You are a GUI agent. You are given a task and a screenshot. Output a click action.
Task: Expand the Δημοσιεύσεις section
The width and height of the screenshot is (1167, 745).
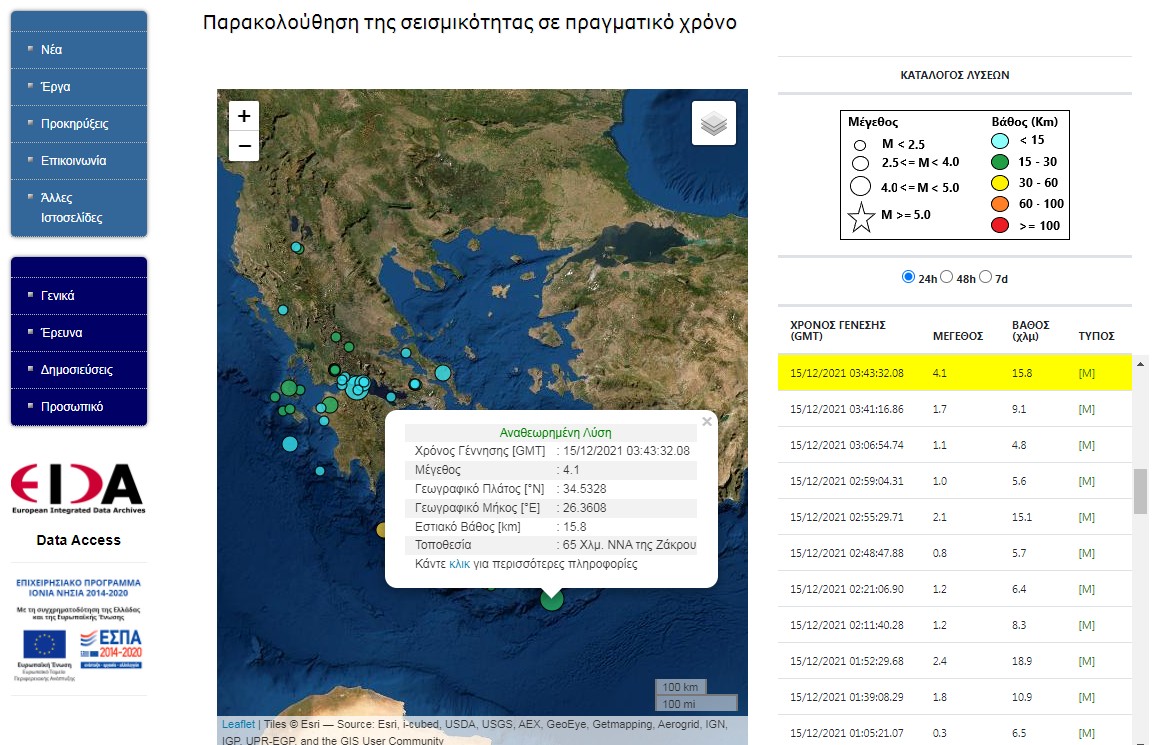[77, 370]
